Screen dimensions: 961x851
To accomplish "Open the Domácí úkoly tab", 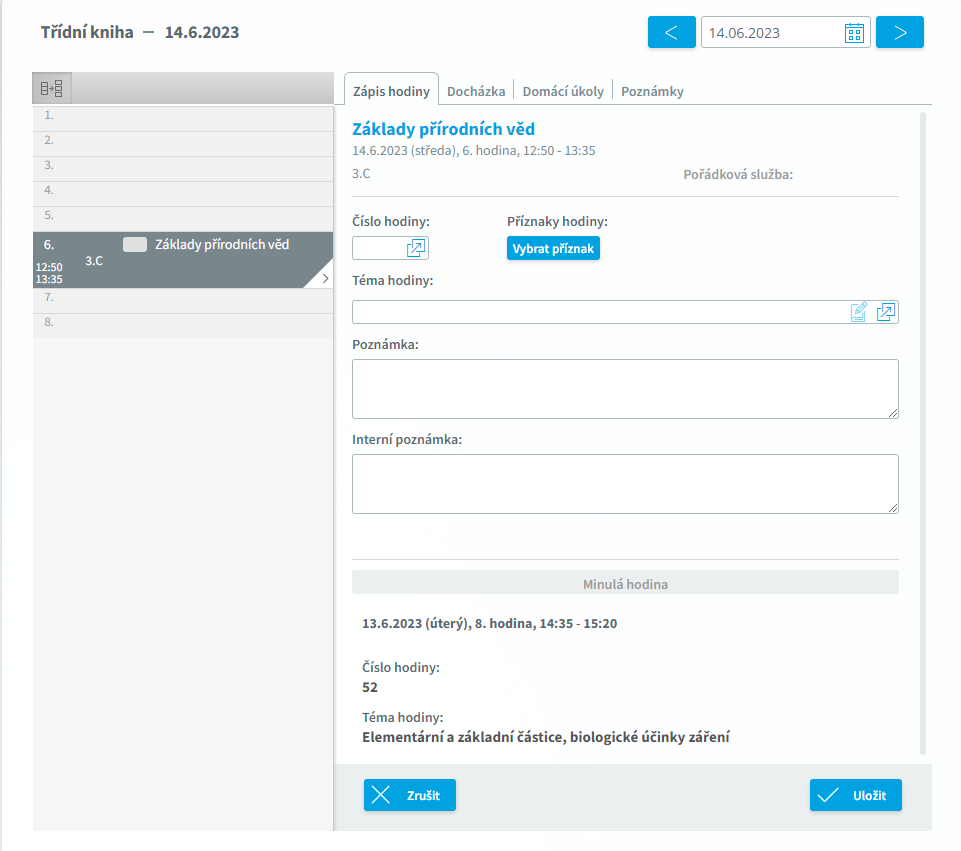I will [563, 91].
